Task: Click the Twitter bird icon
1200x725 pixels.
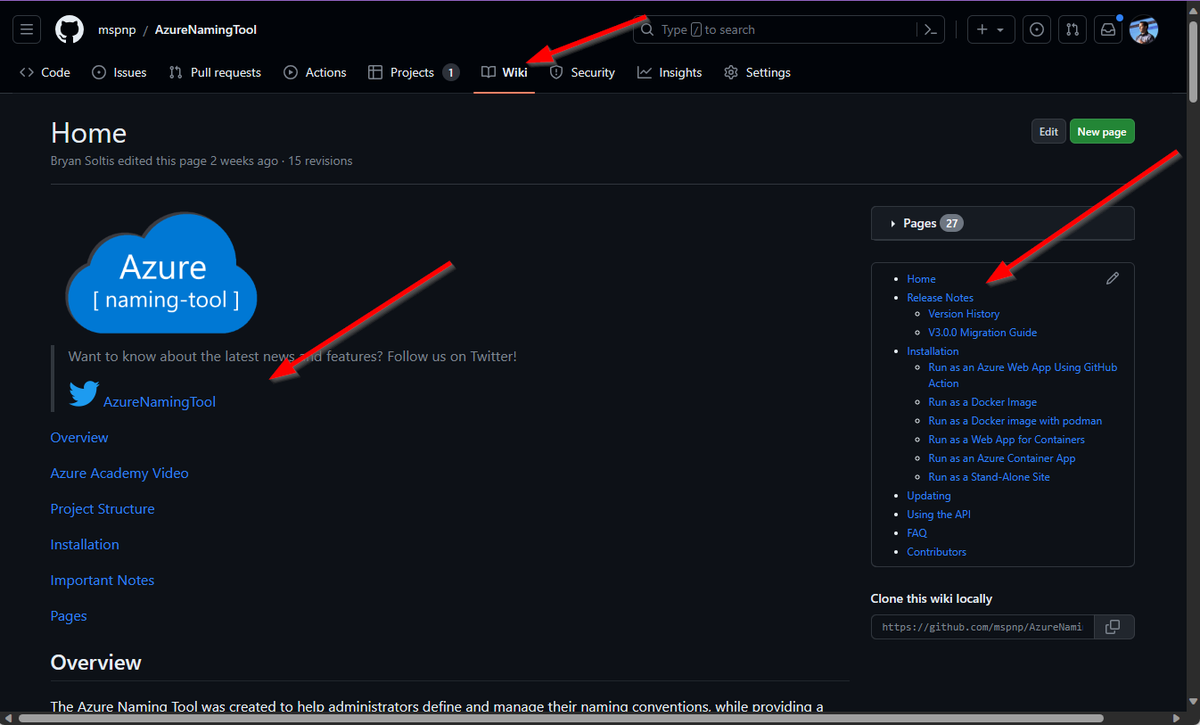Action: [84, 393]
